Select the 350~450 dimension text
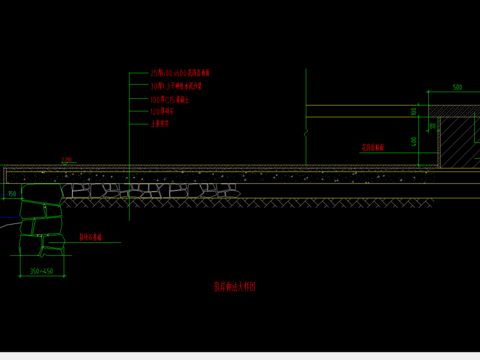 pos(42,271)
